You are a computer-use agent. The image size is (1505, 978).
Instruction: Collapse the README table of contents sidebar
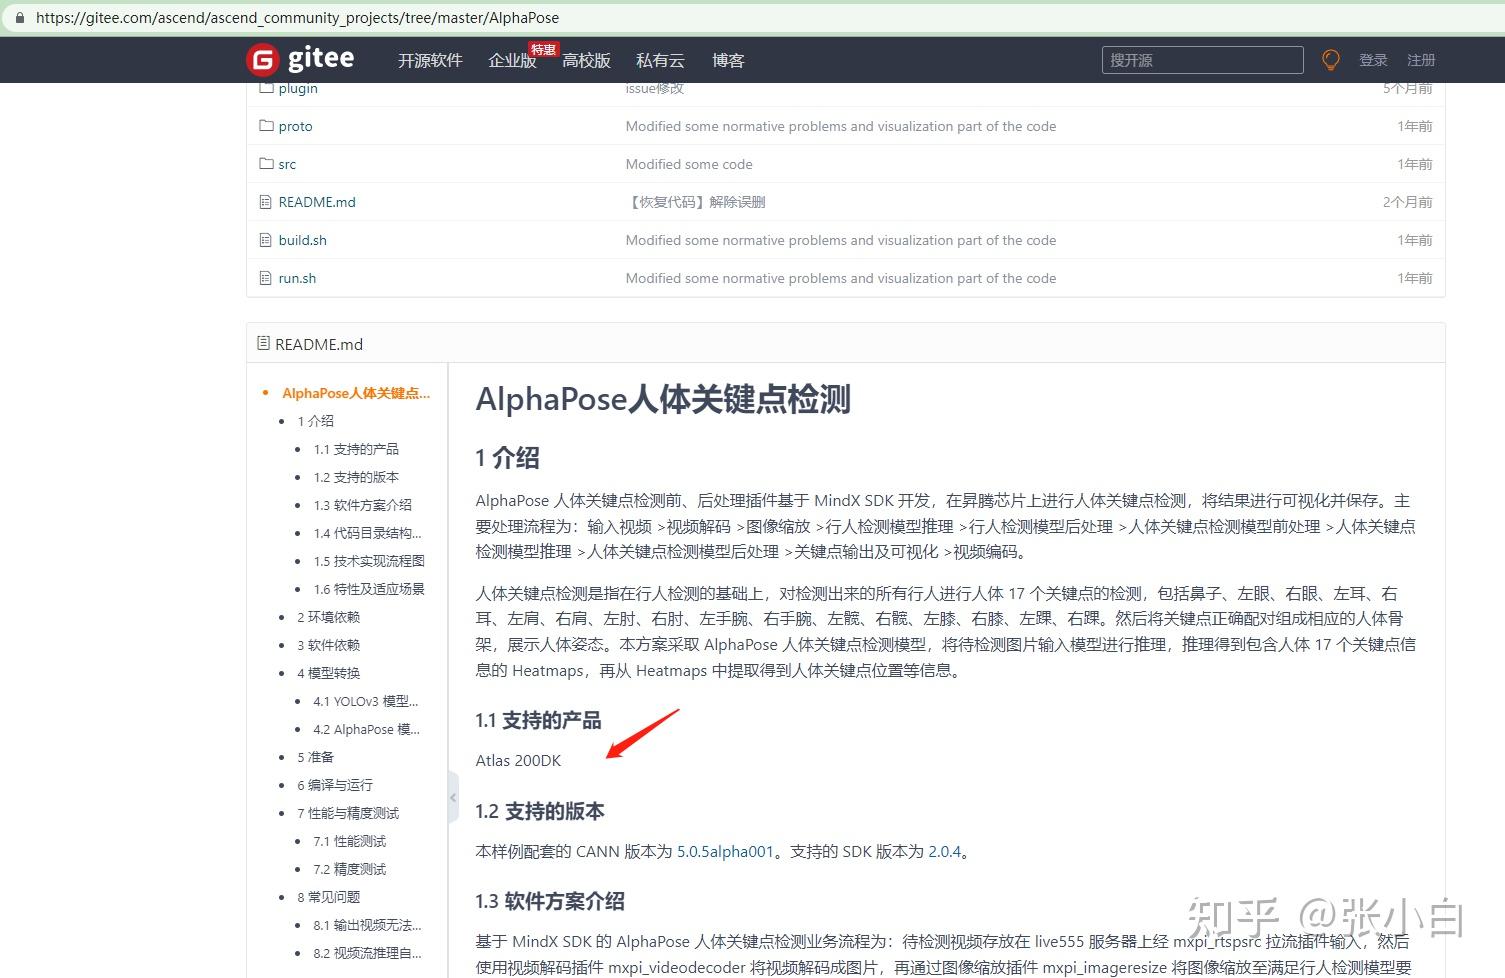tap(452, 797)
